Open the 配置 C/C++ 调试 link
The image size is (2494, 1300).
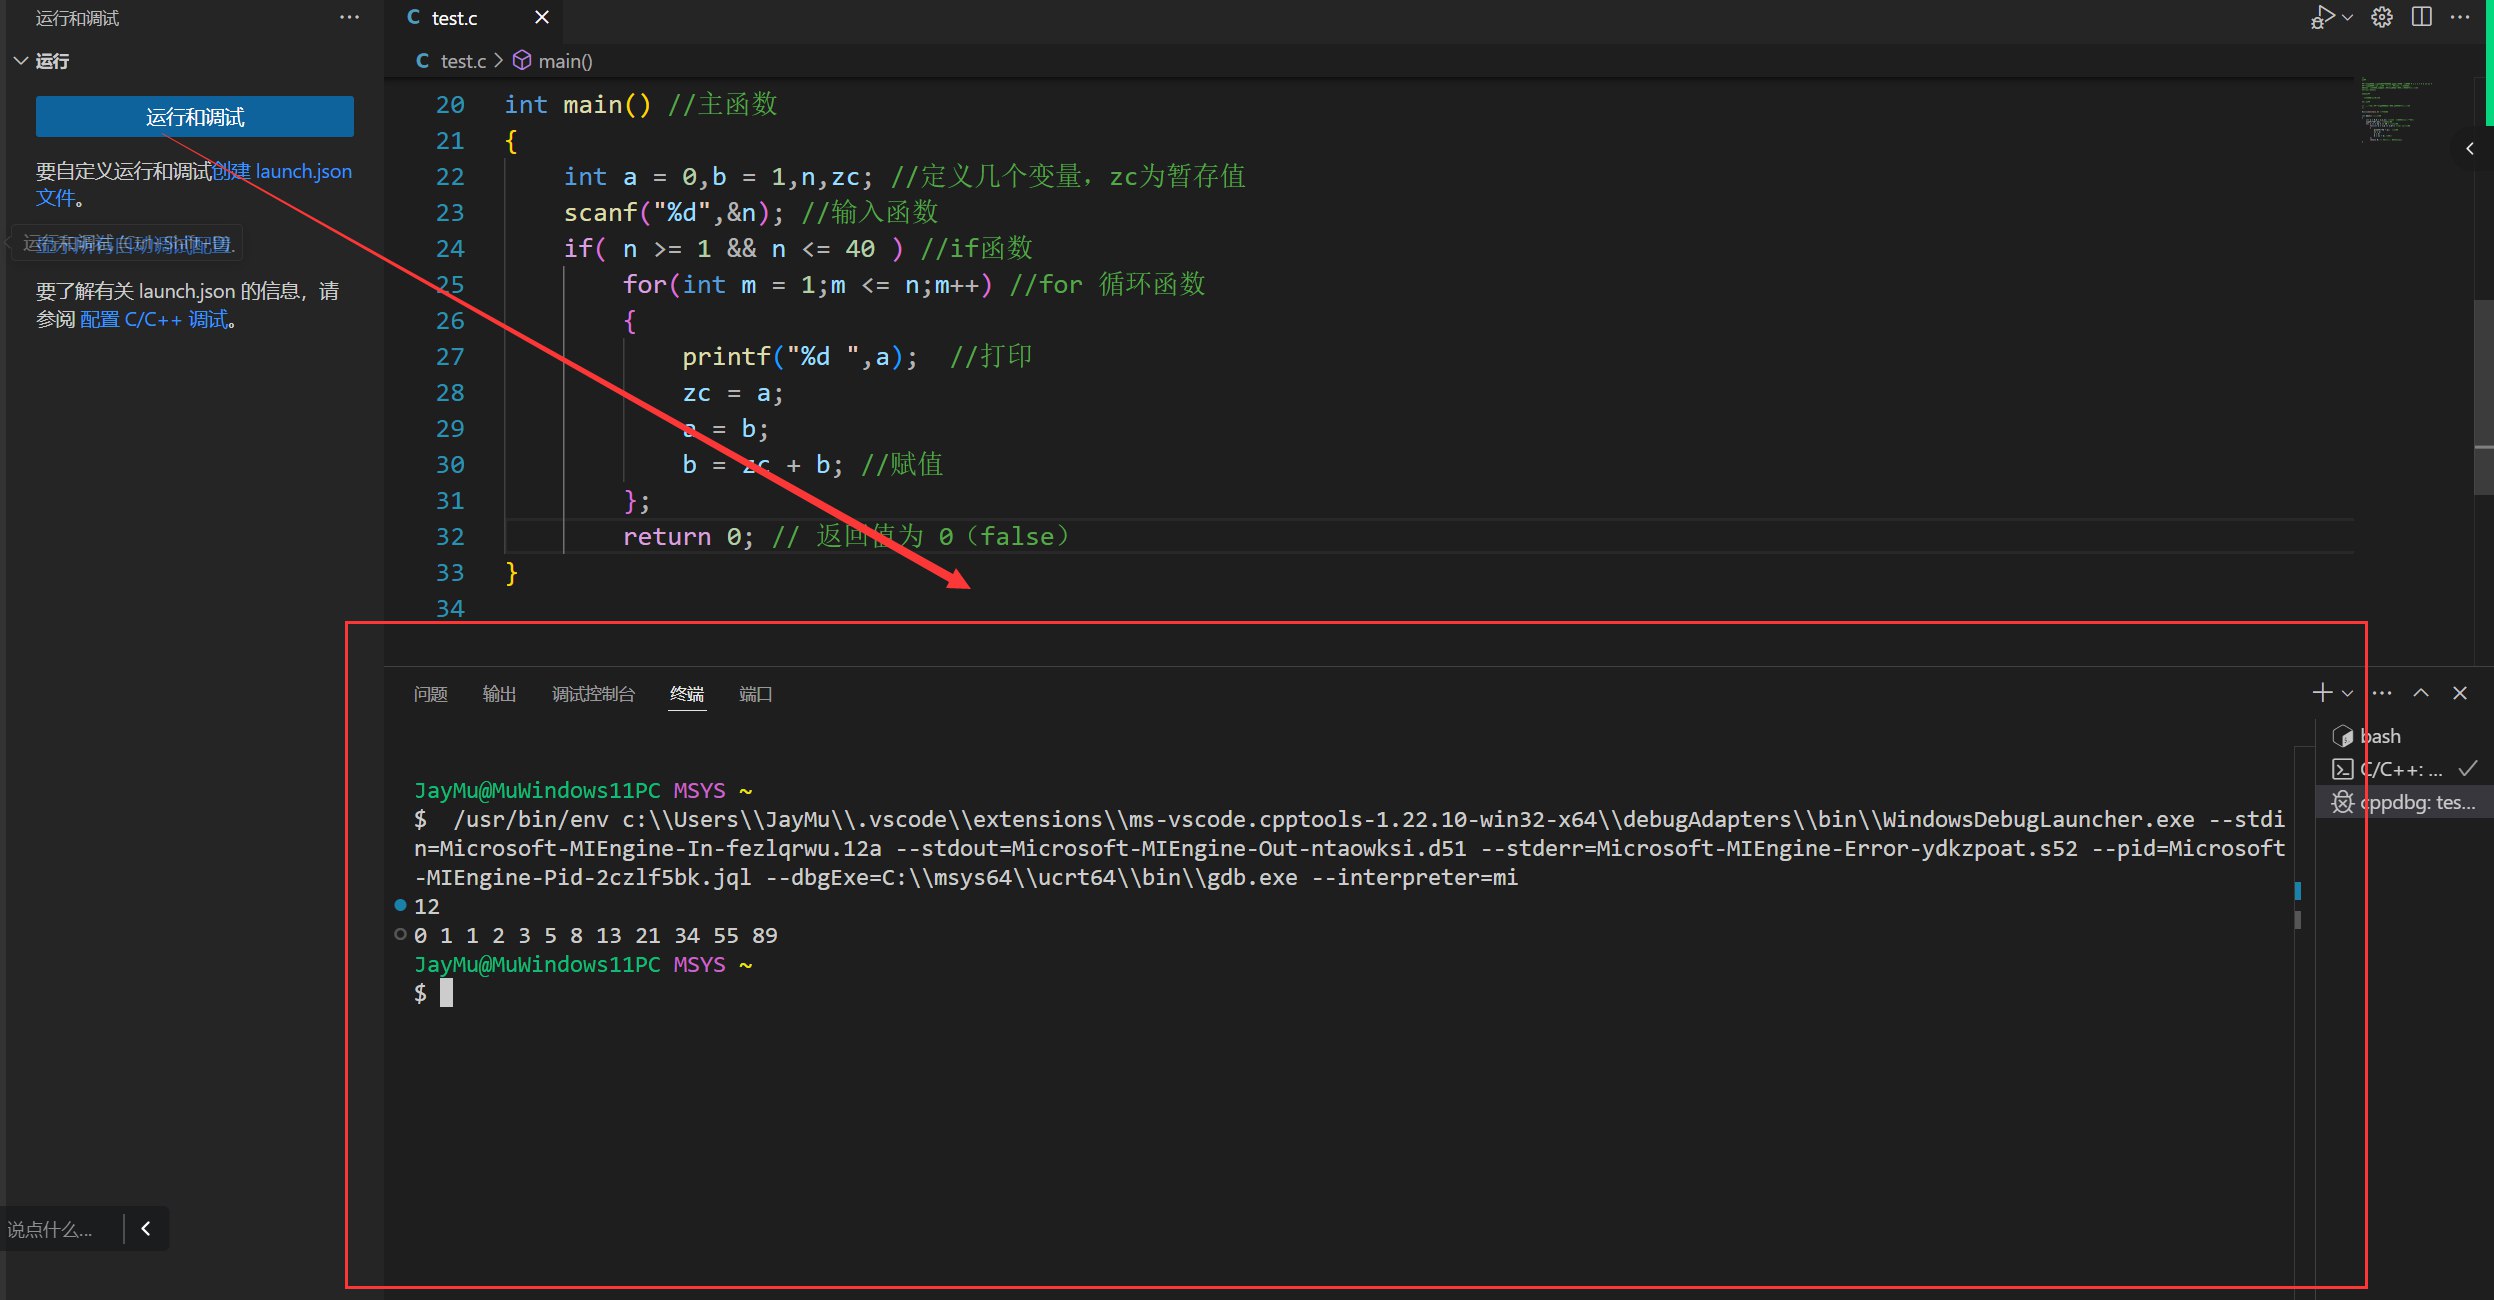point(154,320)
